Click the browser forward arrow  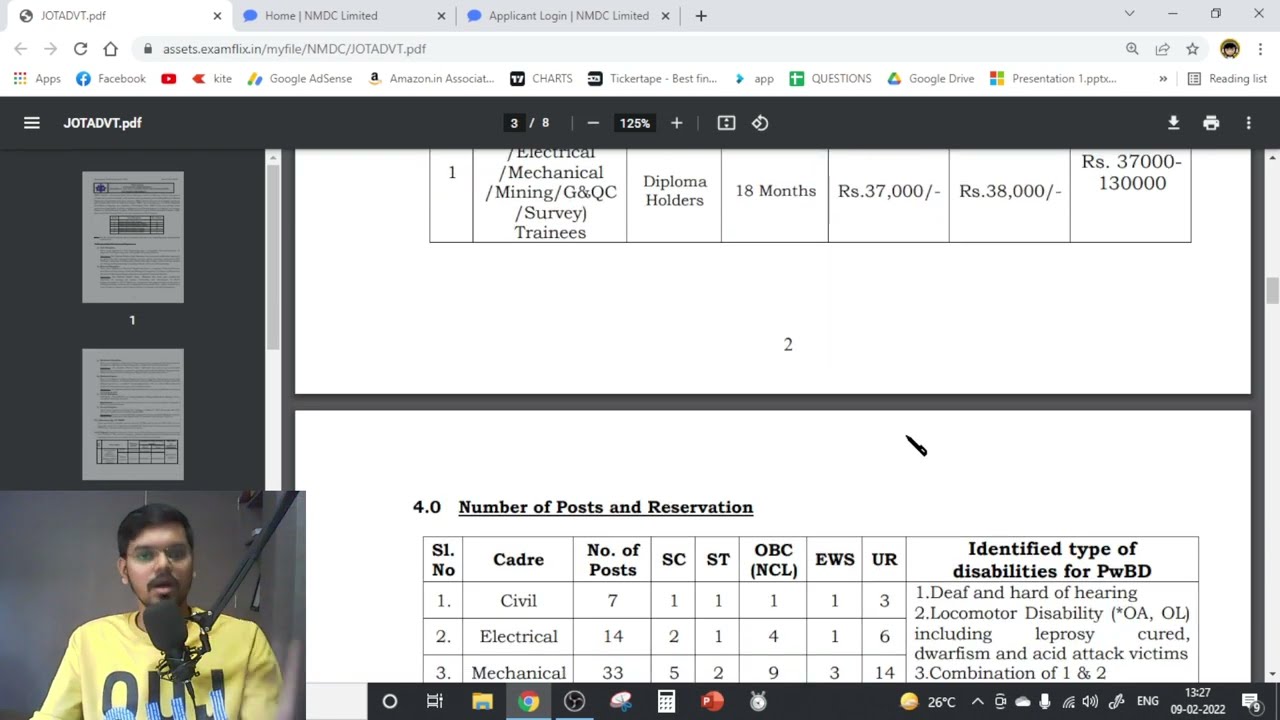(x=50, y=49)
